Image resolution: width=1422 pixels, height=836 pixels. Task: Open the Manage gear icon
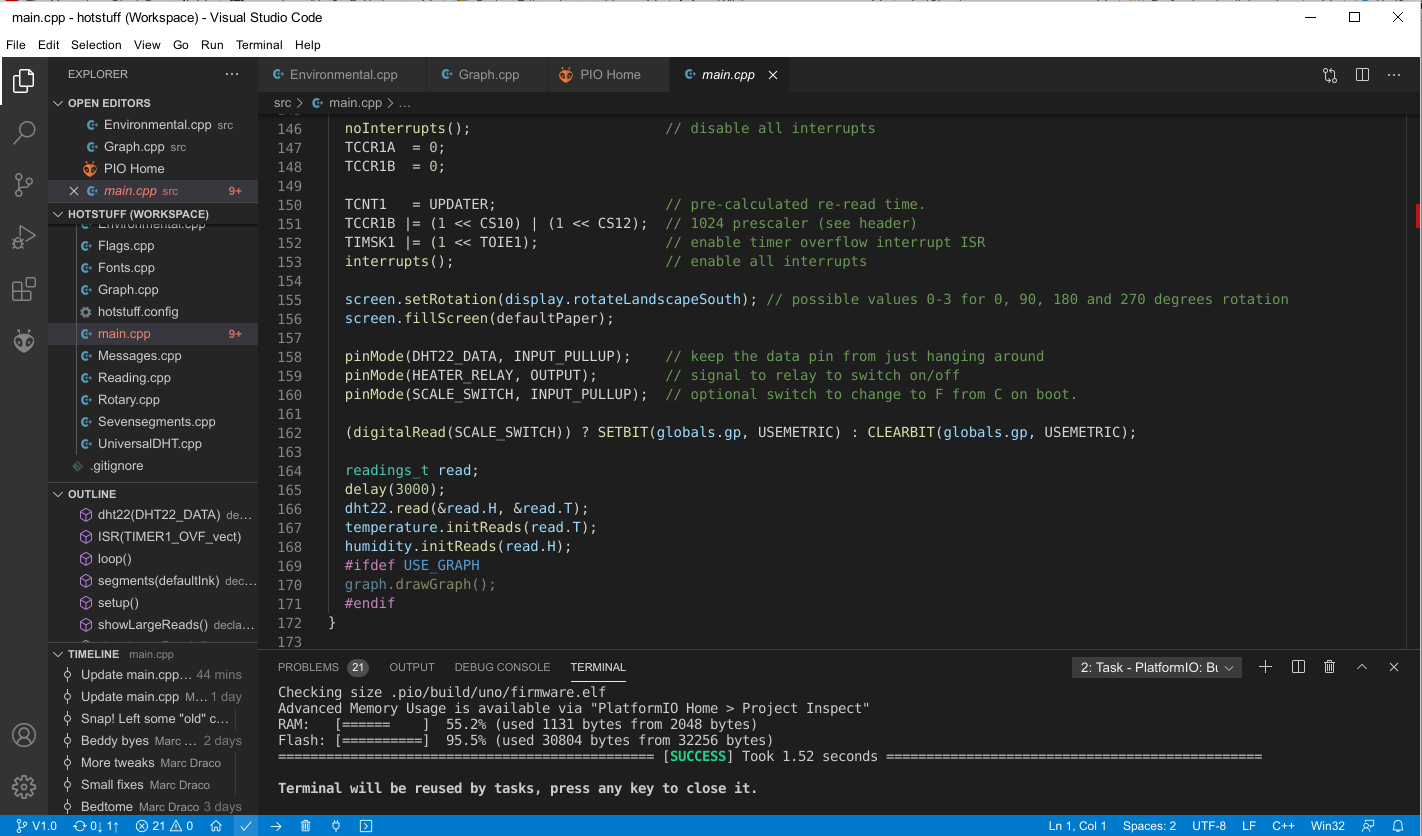pyautogui.click(x=24, y=787)
